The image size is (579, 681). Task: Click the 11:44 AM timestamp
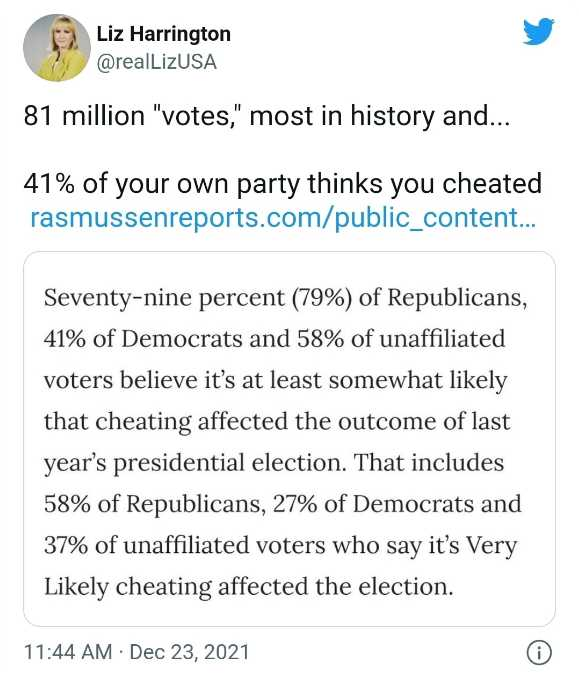click(x=68, y=652)
